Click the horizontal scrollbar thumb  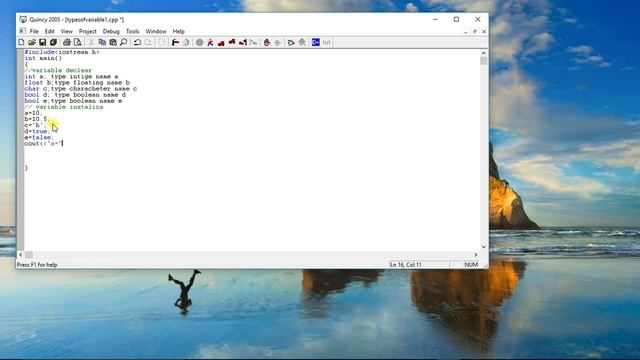point(29,255)
